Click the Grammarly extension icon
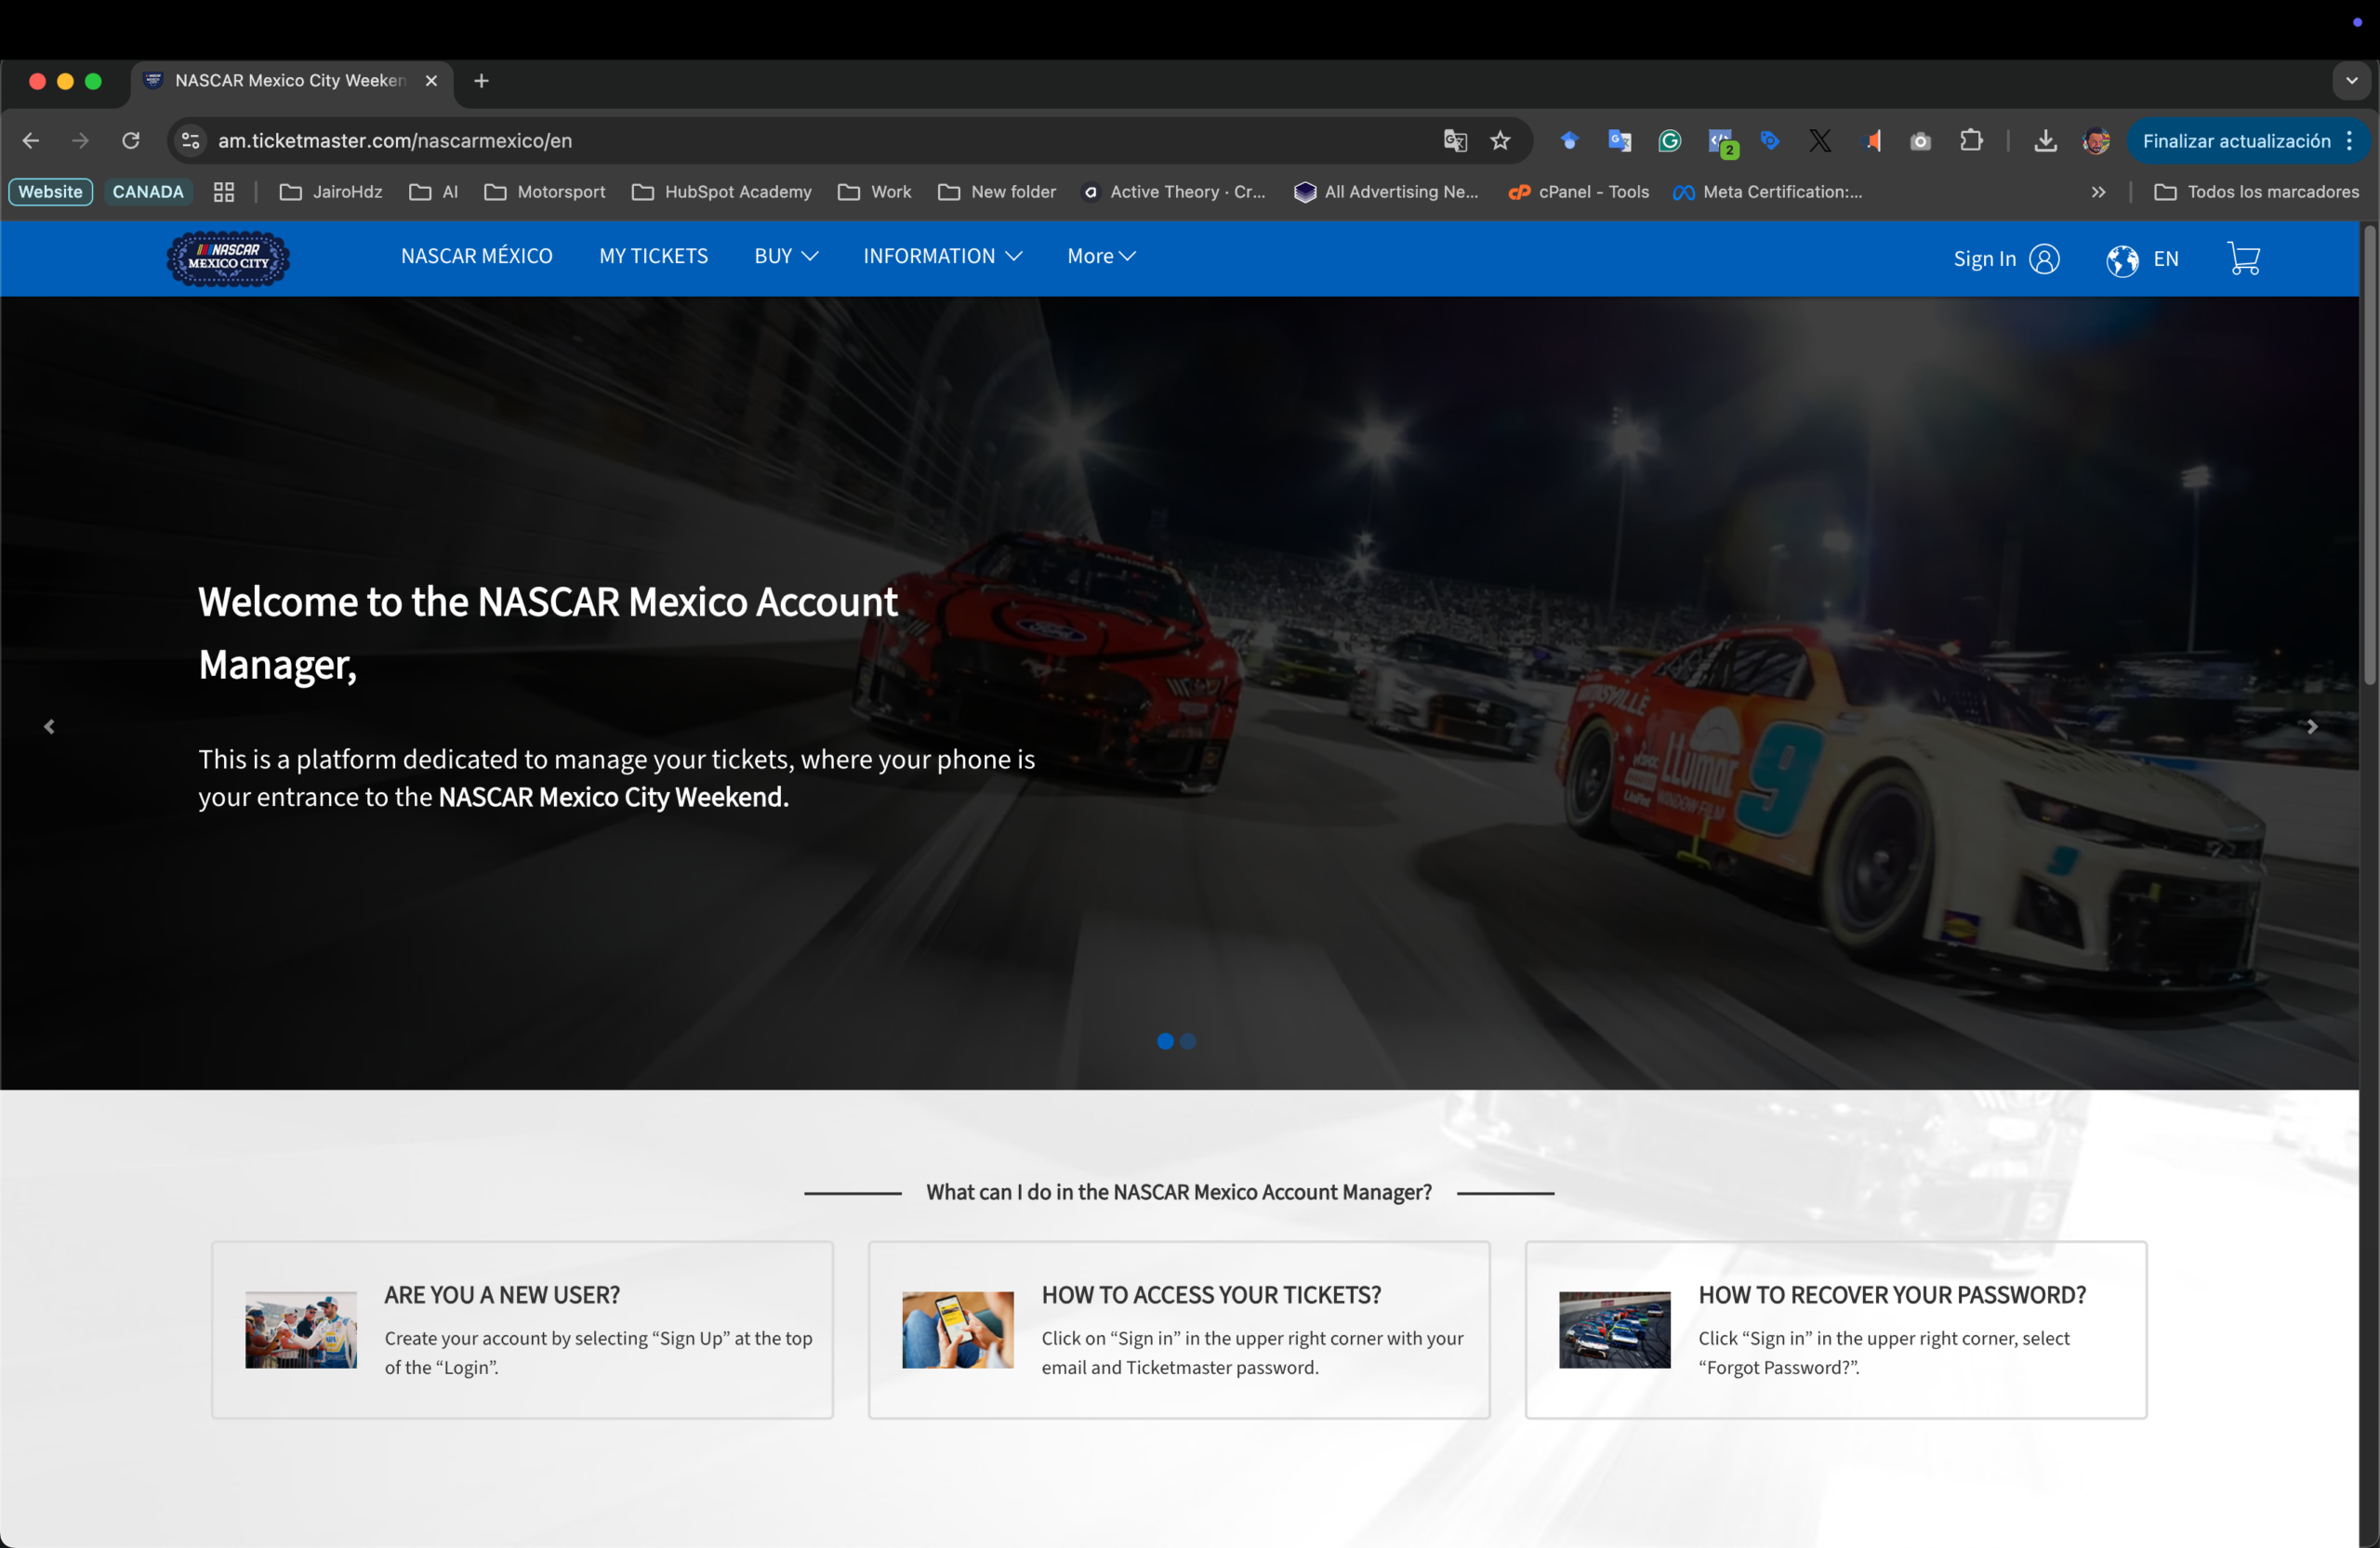Viewport: 2380px width, 1548px height. tap(1669, 141)
